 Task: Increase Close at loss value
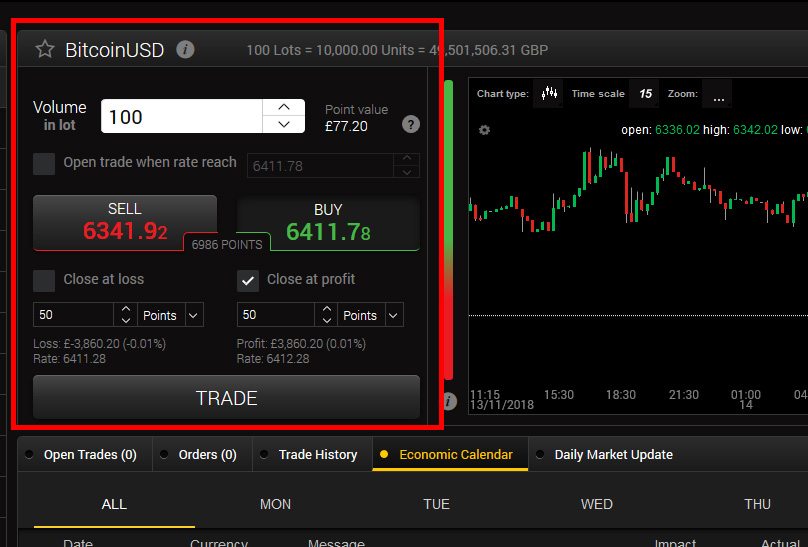tap(126, 309)
